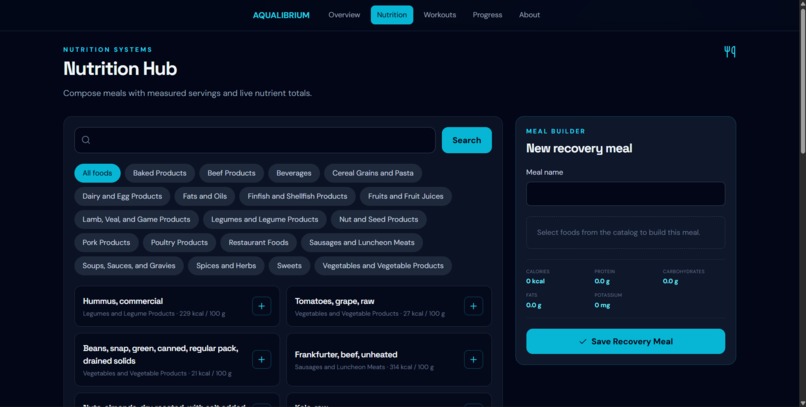Click the Beans, snap, green, canned title
The height and width of the screenshot is (407, 806).
[x=160, y=355]
